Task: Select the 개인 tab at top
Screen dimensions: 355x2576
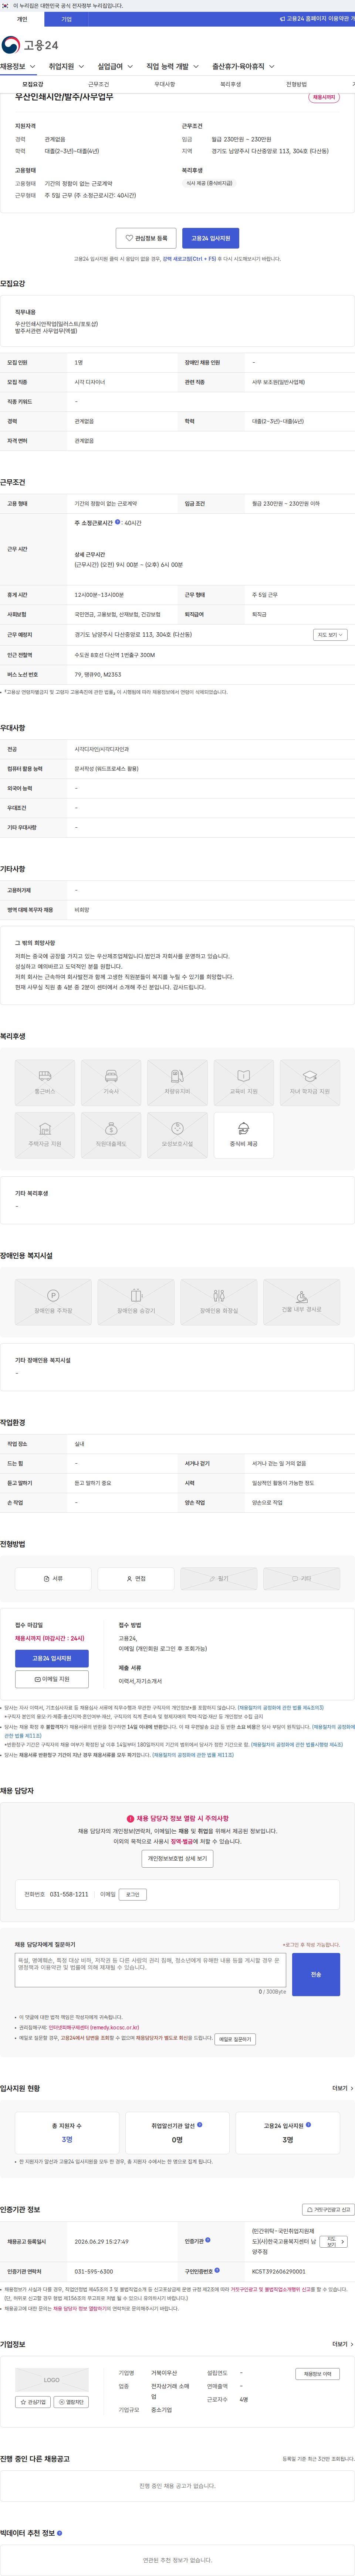Action: [x=22, y=19]
